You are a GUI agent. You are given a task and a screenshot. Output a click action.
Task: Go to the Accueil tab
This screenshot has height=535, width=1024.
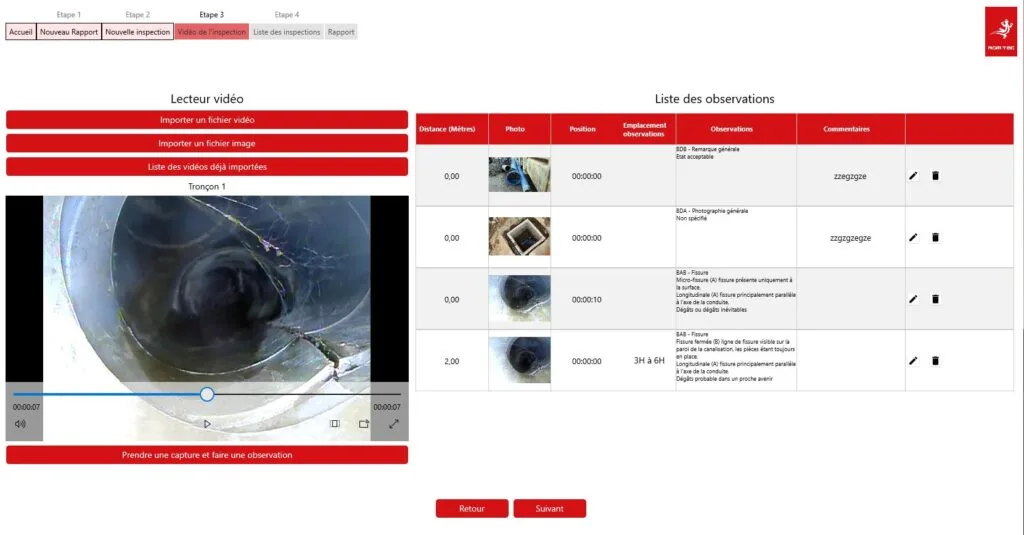tap(21, 32)
